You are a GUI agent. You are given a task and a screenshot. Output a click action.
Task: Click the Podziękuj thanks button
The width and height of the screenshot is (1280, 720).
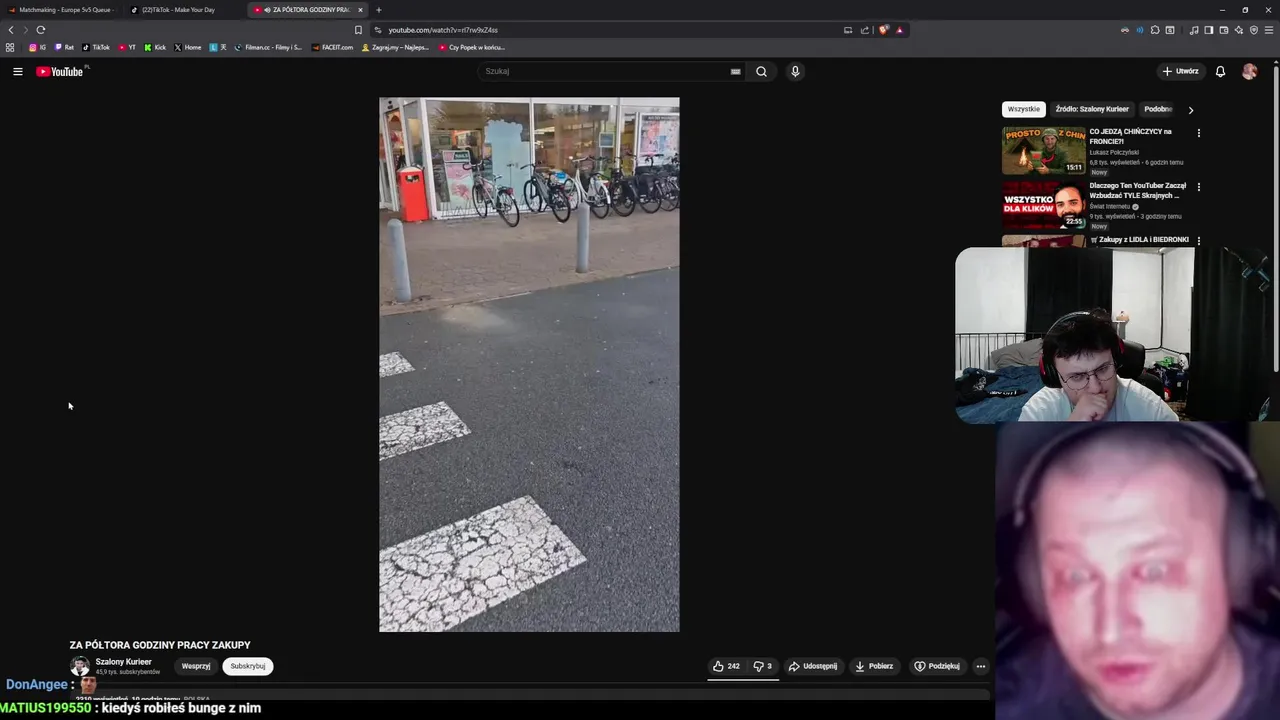[937, 666]
